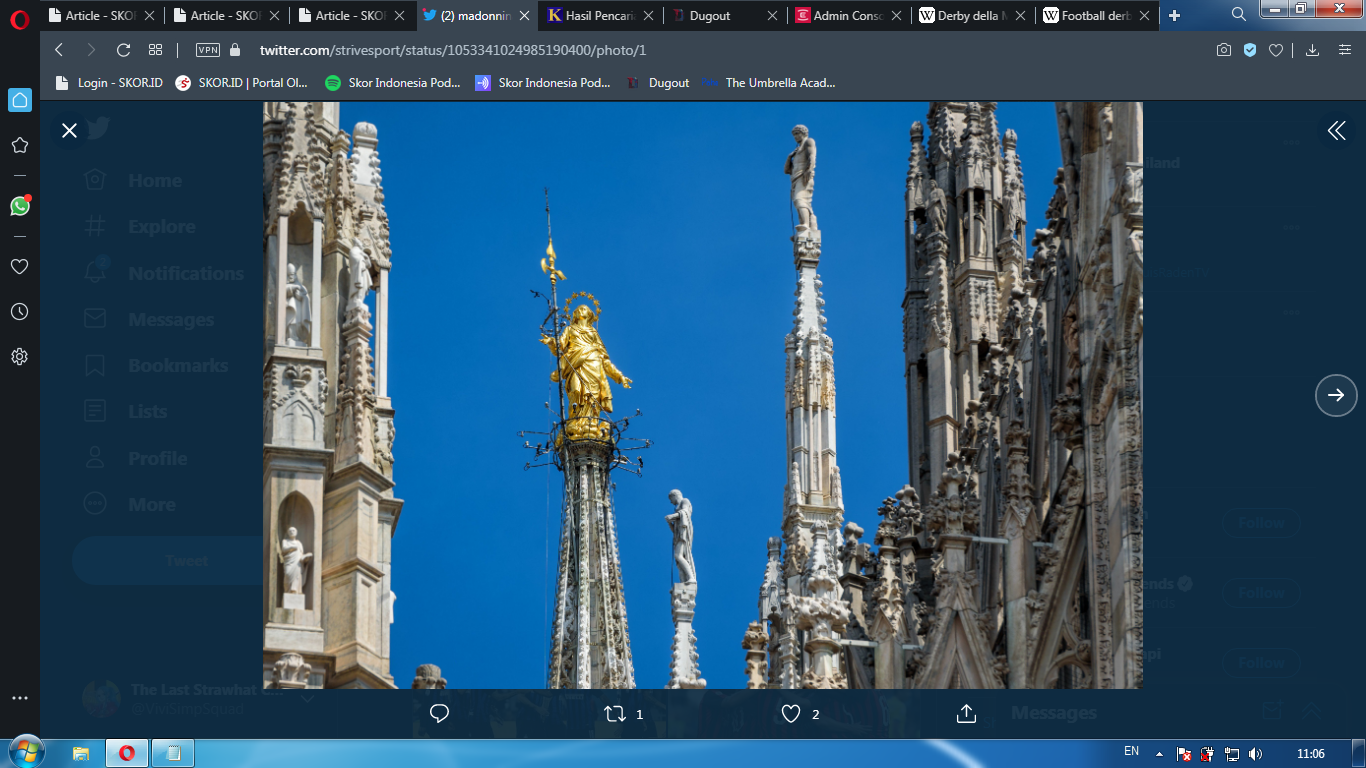Switch to Hasil Pencarian tab
Image resolution: width=1366 pixels, height=768 pixels.
[x=601, y=16]
